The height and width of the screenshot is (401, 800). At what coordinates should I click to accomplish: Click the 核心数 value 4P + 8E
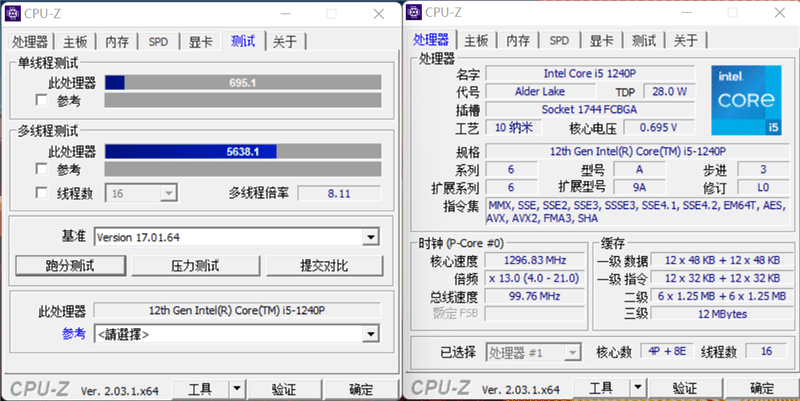click(x=667, y=351)
